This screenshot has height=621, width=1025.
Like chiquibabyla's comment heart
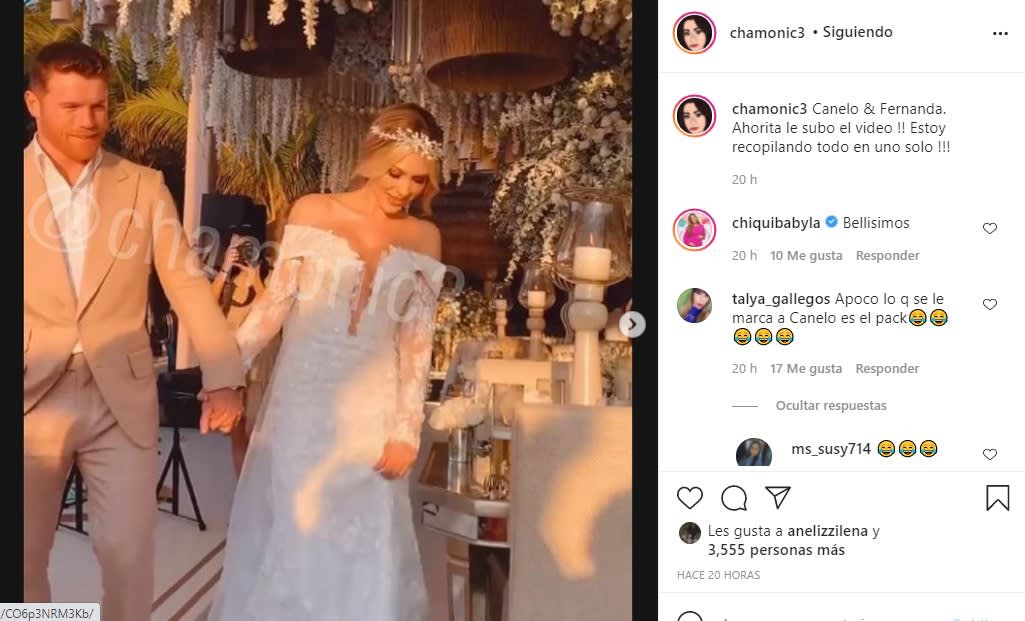click(x=990, y=228)
